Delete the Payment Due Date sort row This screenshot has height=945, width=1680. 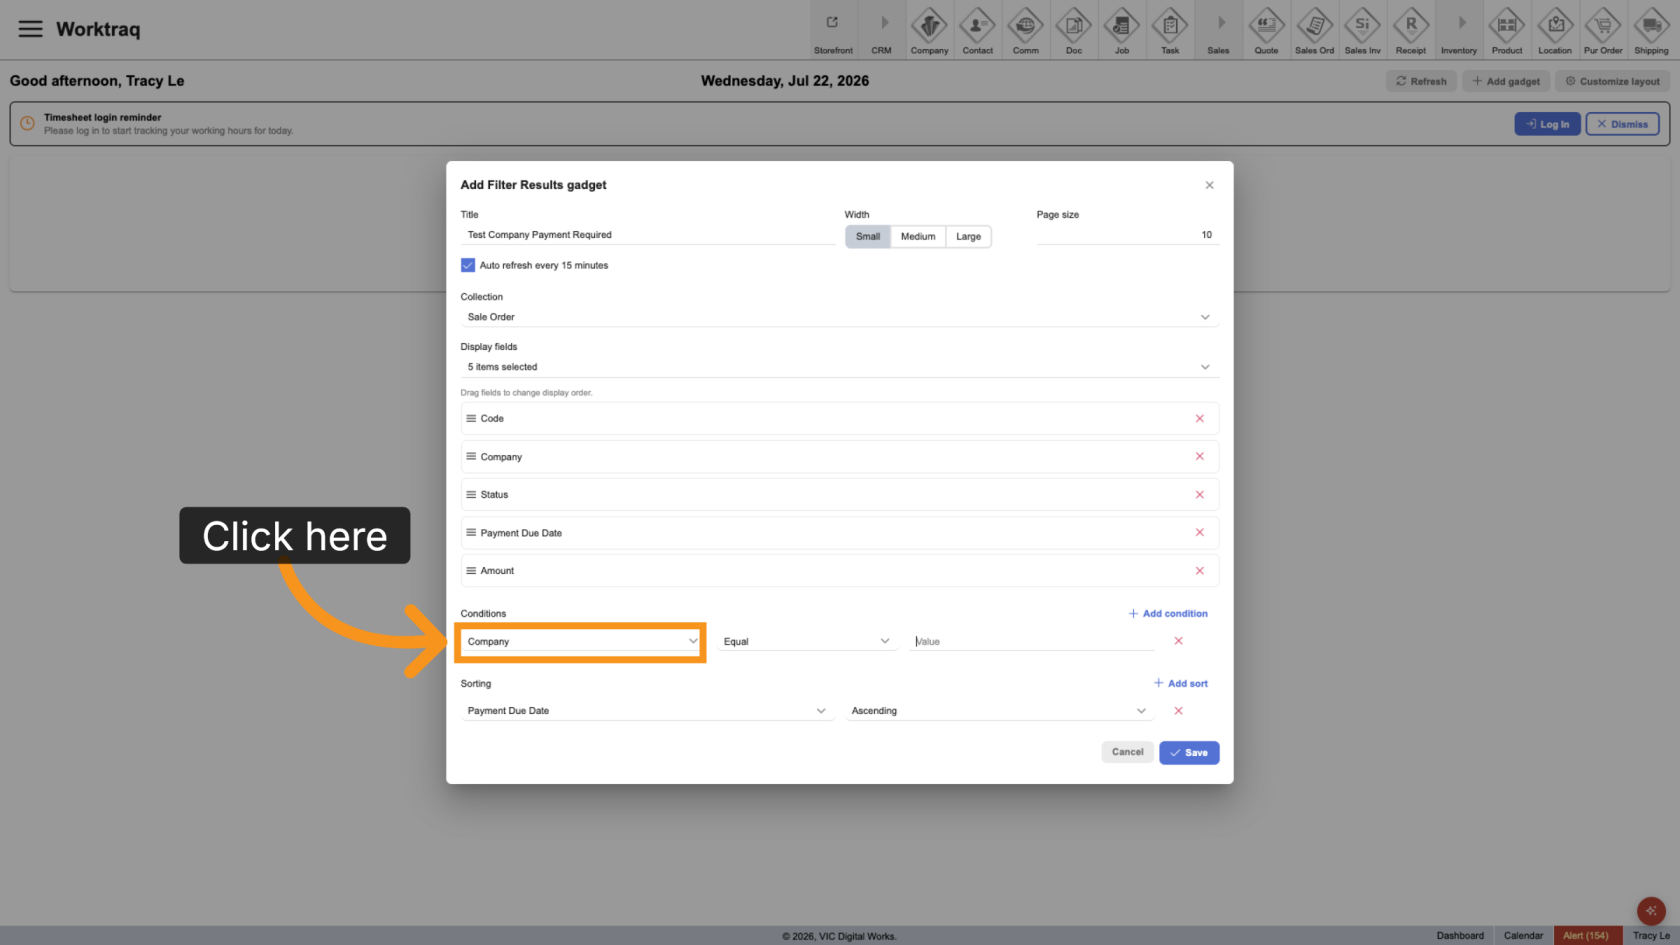pyautogui.click(x=1178, y=711)
